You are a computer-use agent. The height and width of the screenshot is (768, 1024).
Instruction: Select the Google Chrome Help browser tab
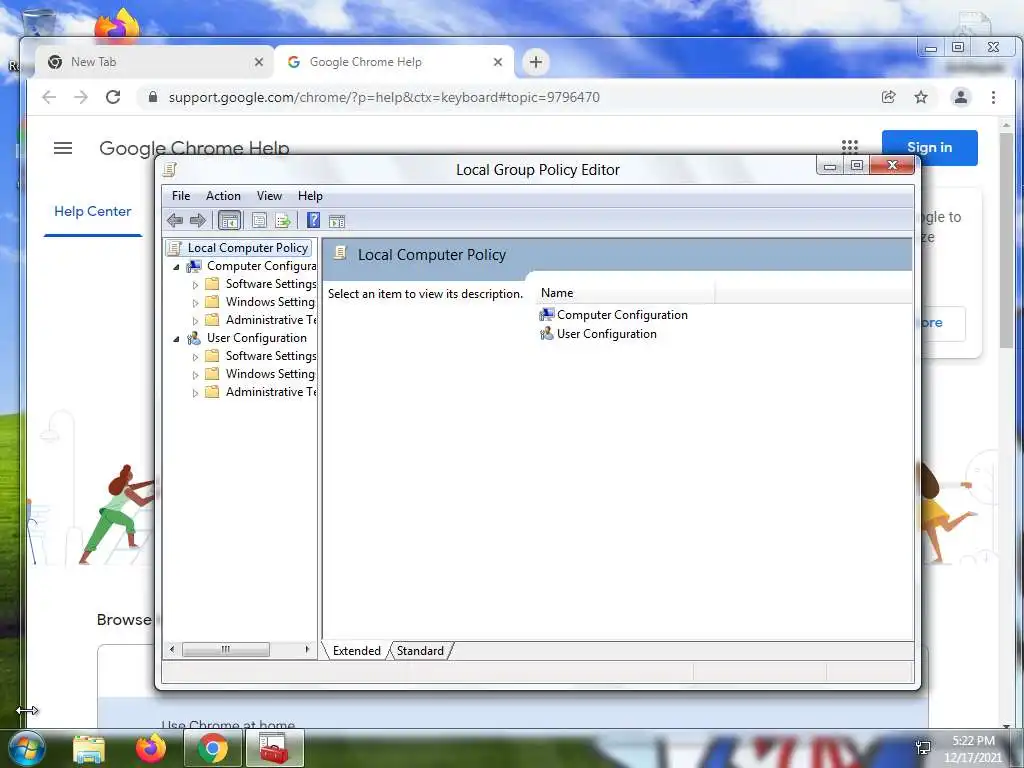(394, 62)
